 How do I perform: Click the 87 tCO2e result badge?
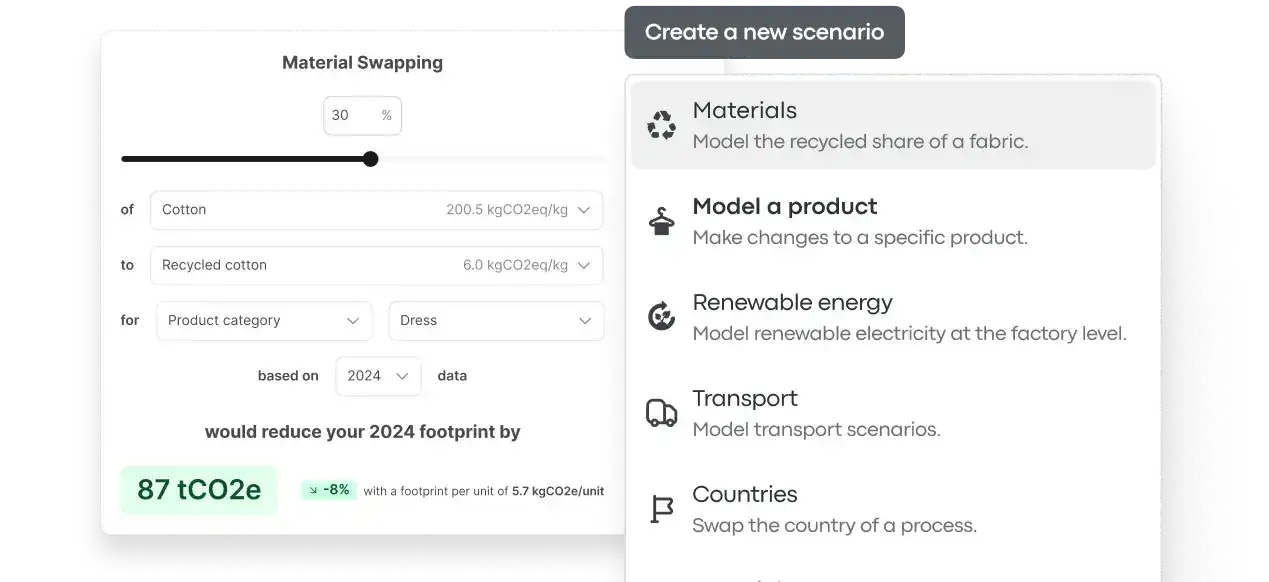pyautogui.click(x=199, y=490)
